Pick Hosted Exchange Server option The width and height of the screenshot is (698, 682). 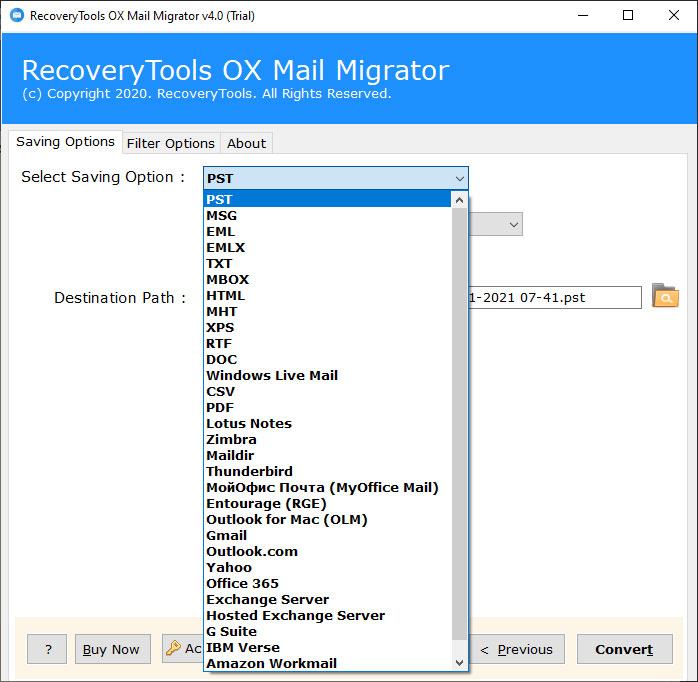click(x=327, y=616)
